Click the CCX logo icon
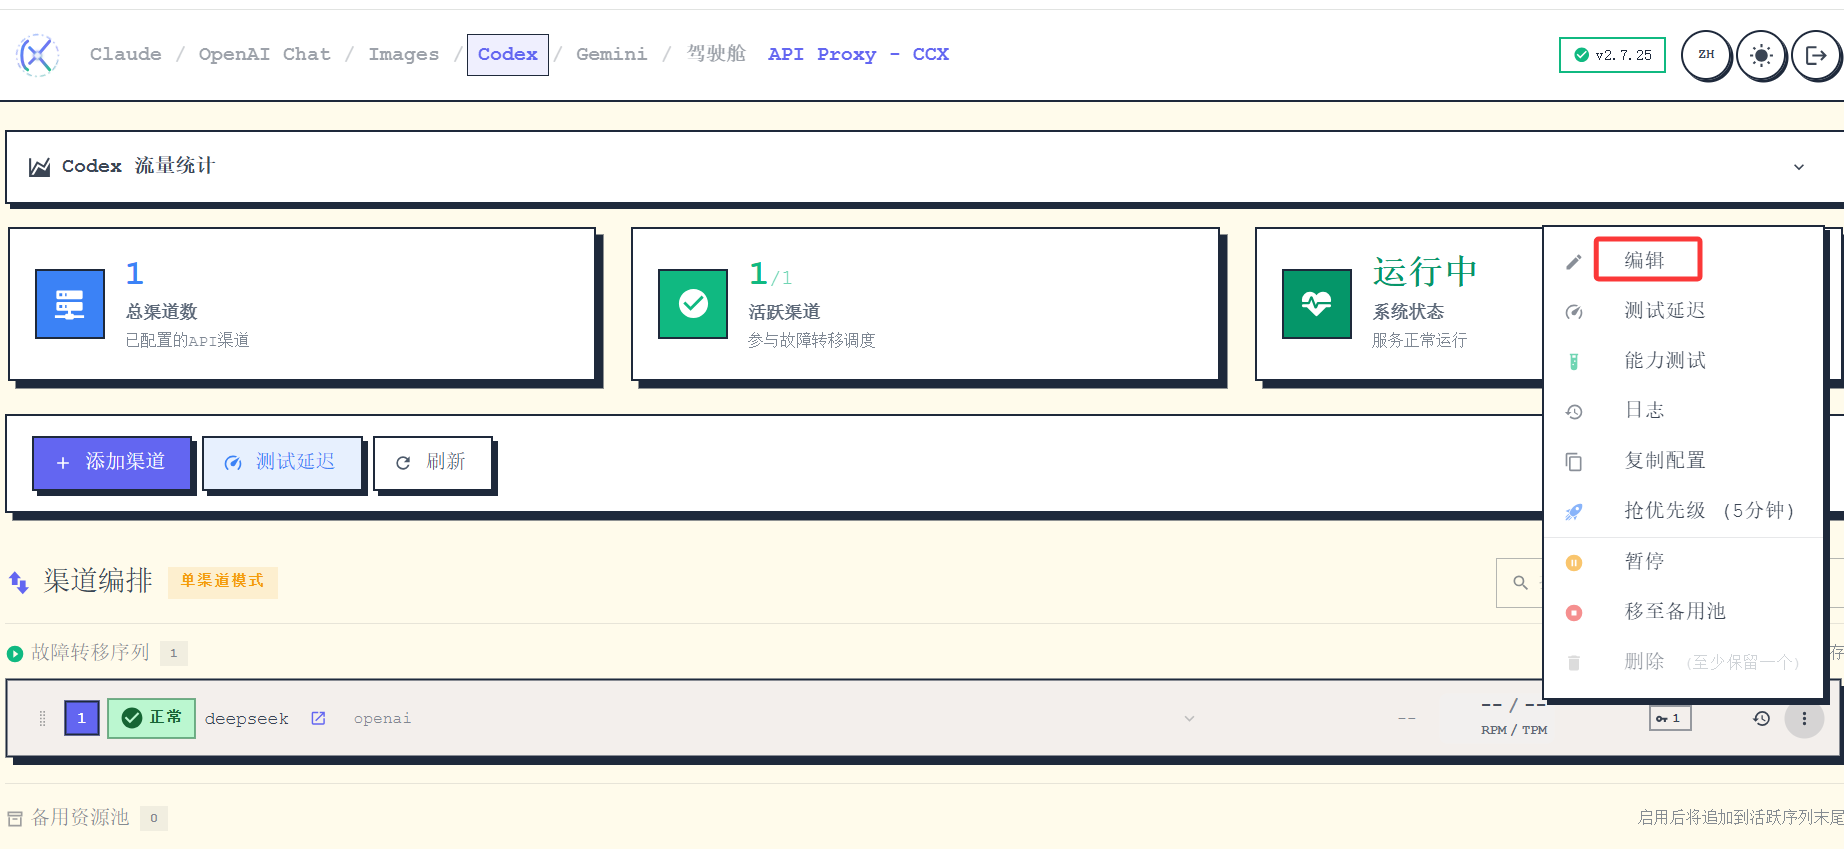Image resolution: width=1844 pixels, height=849 pixels. coord(38,55)
